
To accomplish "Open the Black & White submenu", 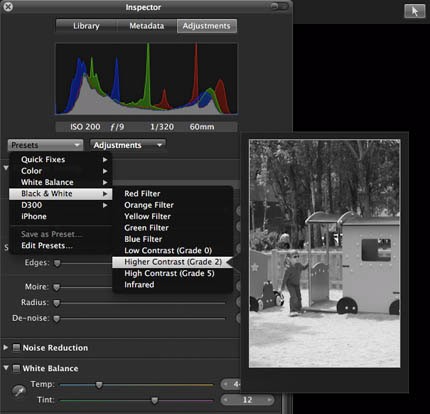I will click(x=61, y=194).
